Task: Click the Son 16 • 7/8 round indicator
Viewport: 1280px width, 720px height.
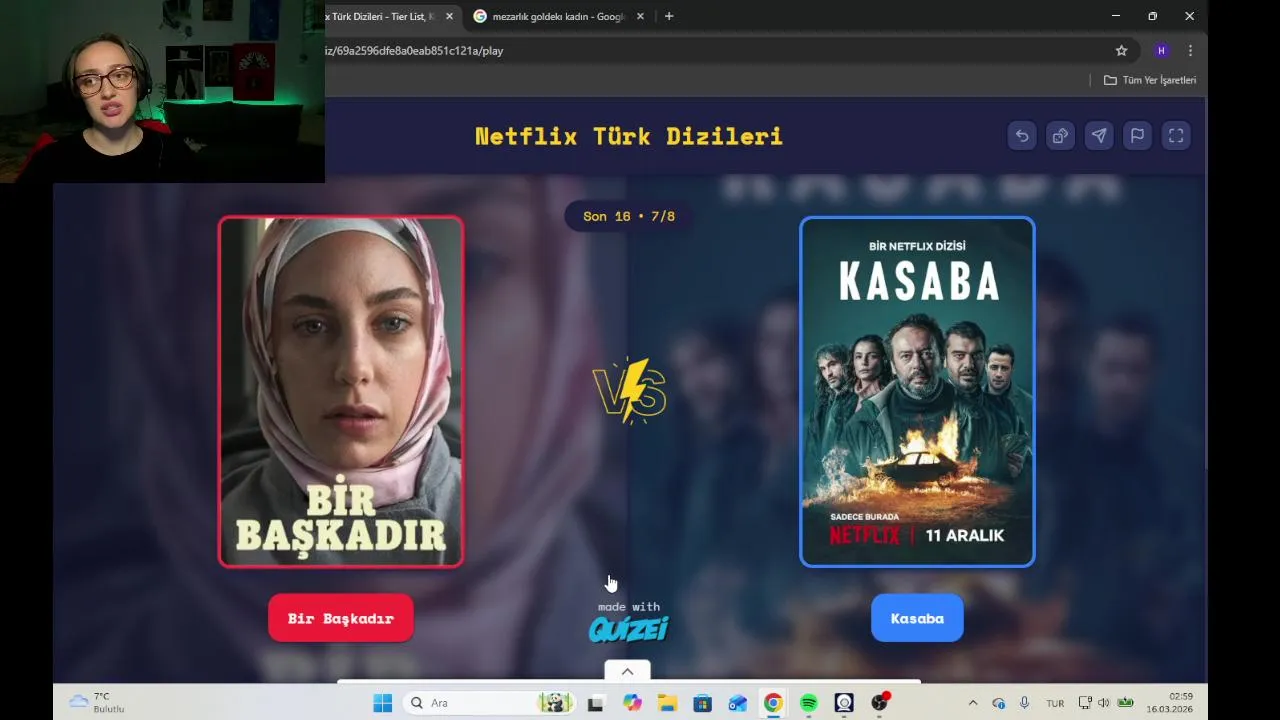Action: [628, 216]
